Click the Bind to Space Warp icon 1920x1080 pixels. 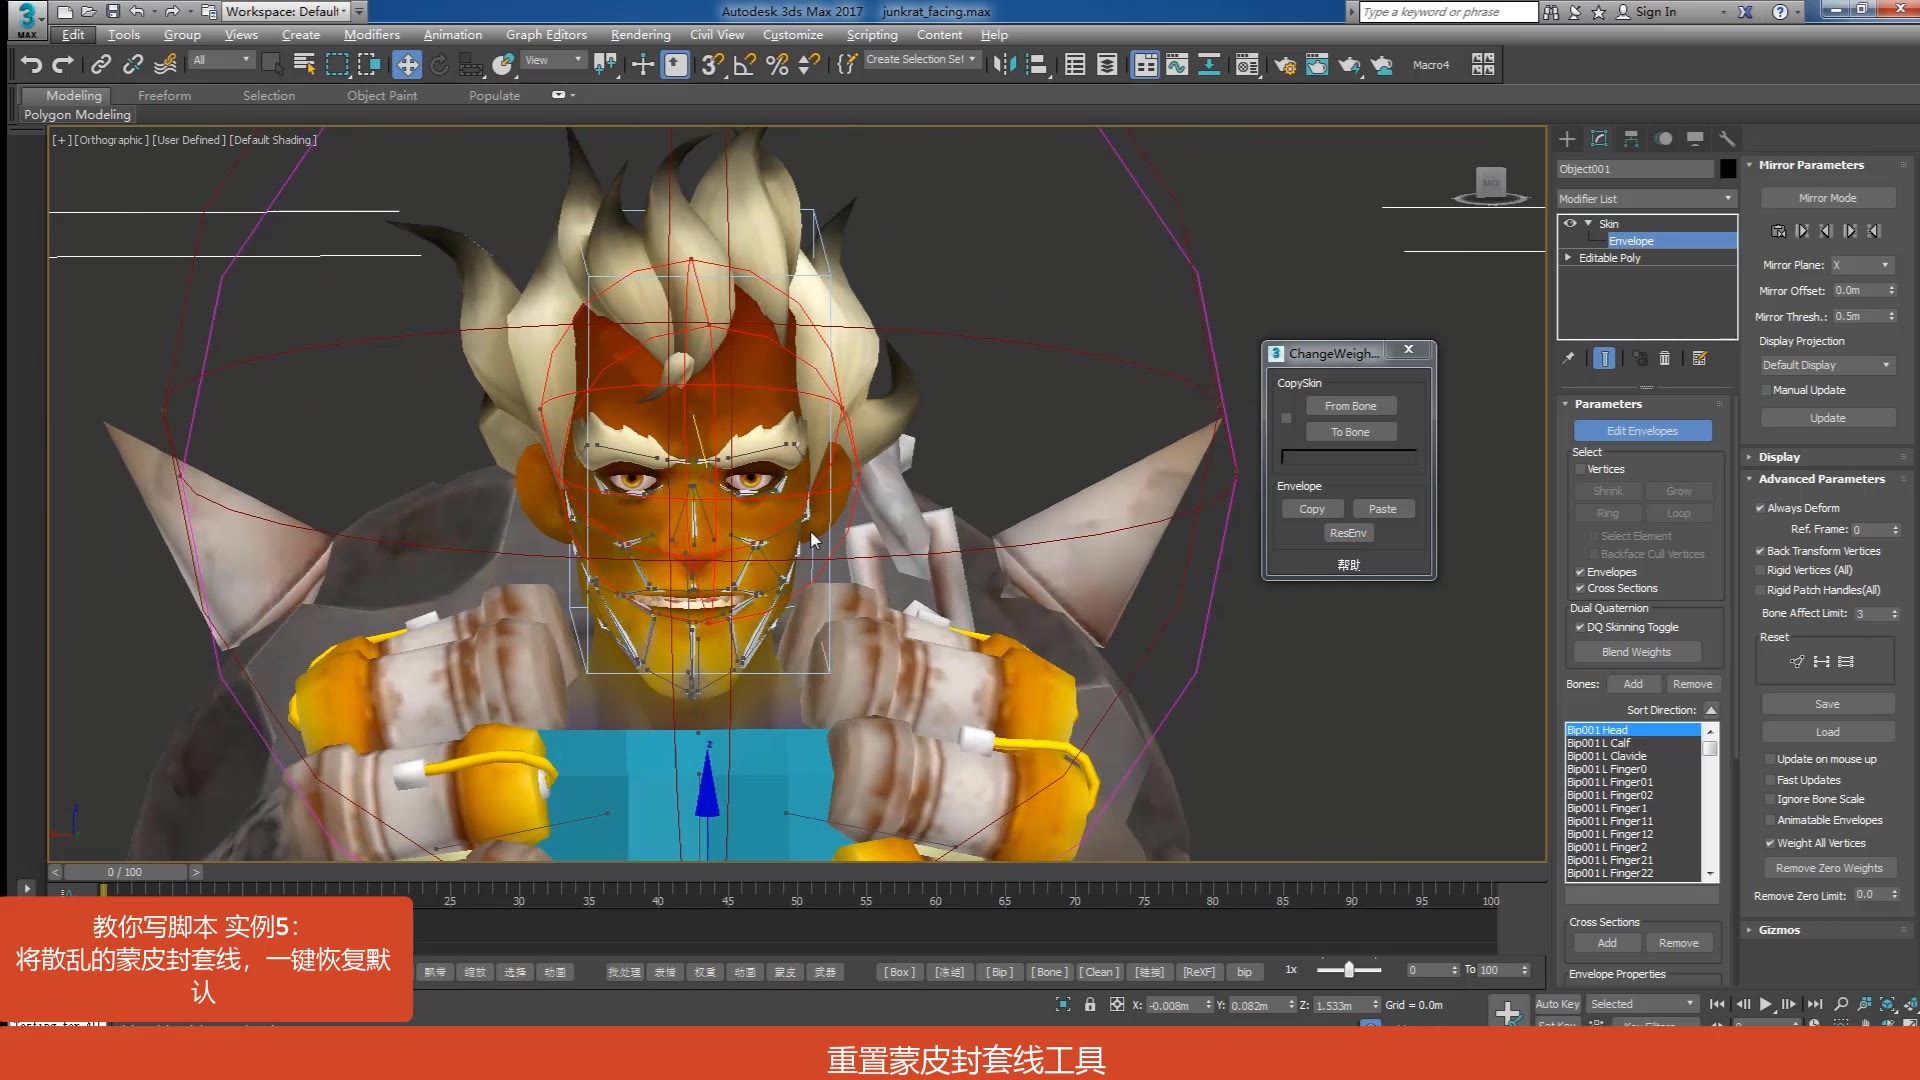(x=166, y=65)
